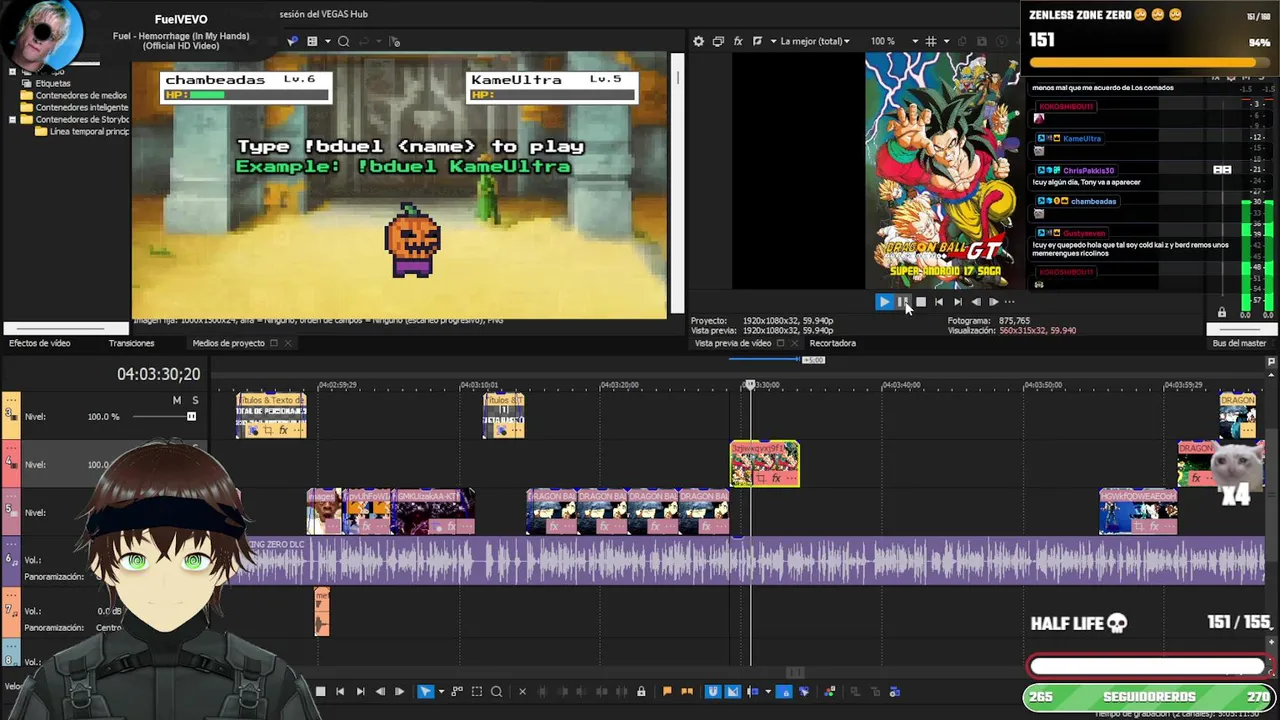The height and width of the screenshot is (720, 1280).
Task: Go to end in preview transport
Action: point(957,301)
